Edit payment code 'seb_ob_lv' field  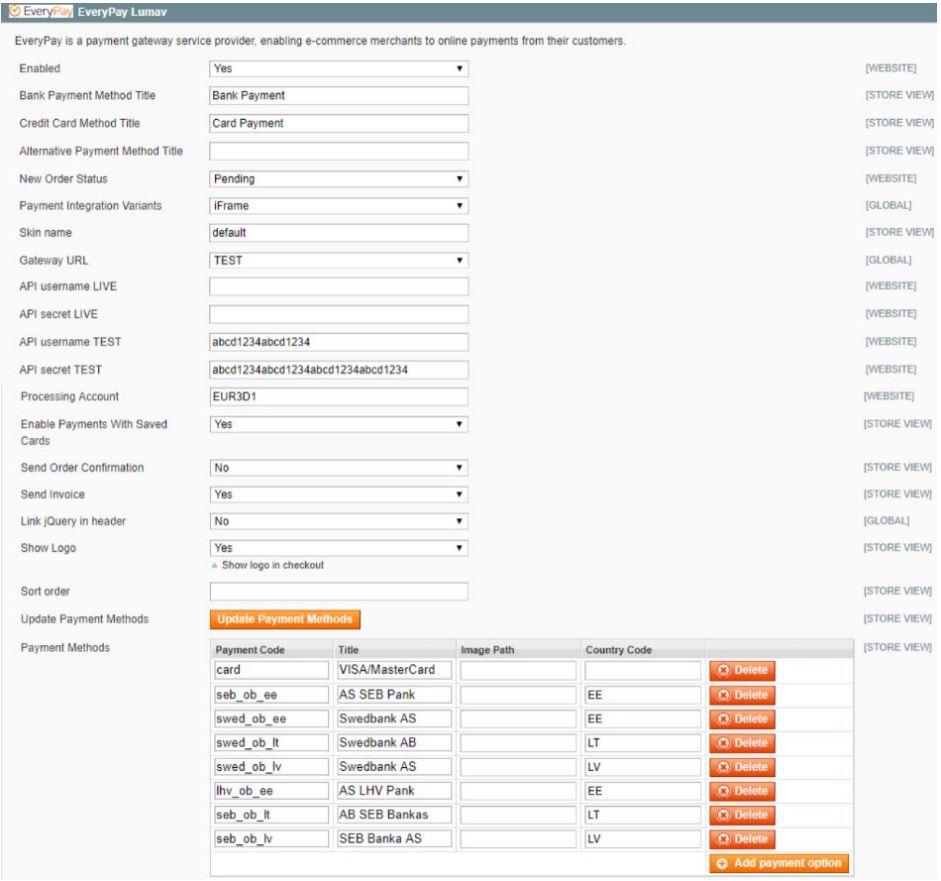coord(271,839)
